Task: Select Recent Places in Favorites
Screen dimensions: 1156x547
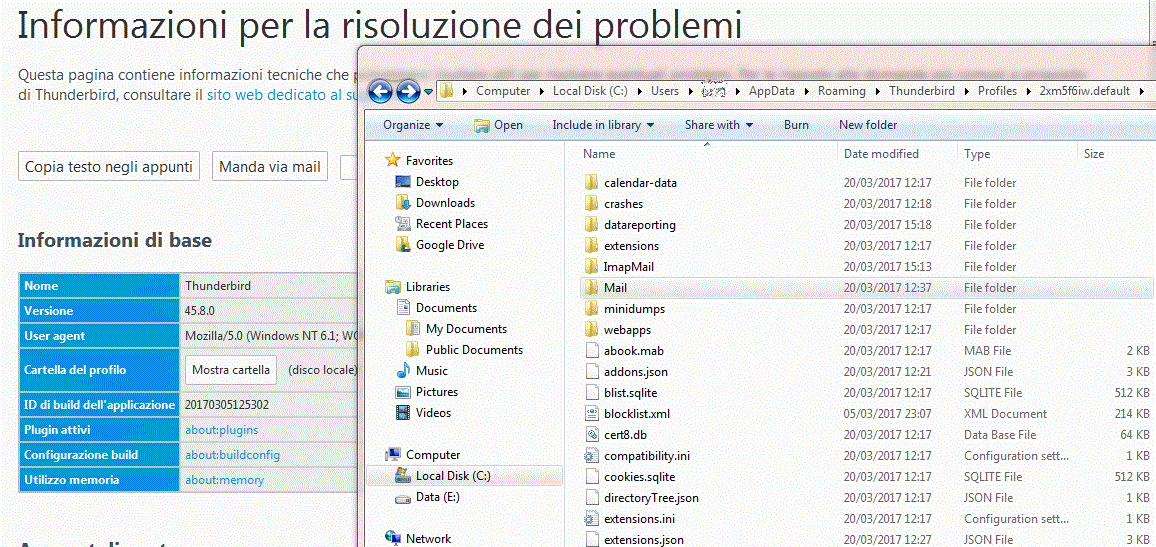Action: click(451, 223)
